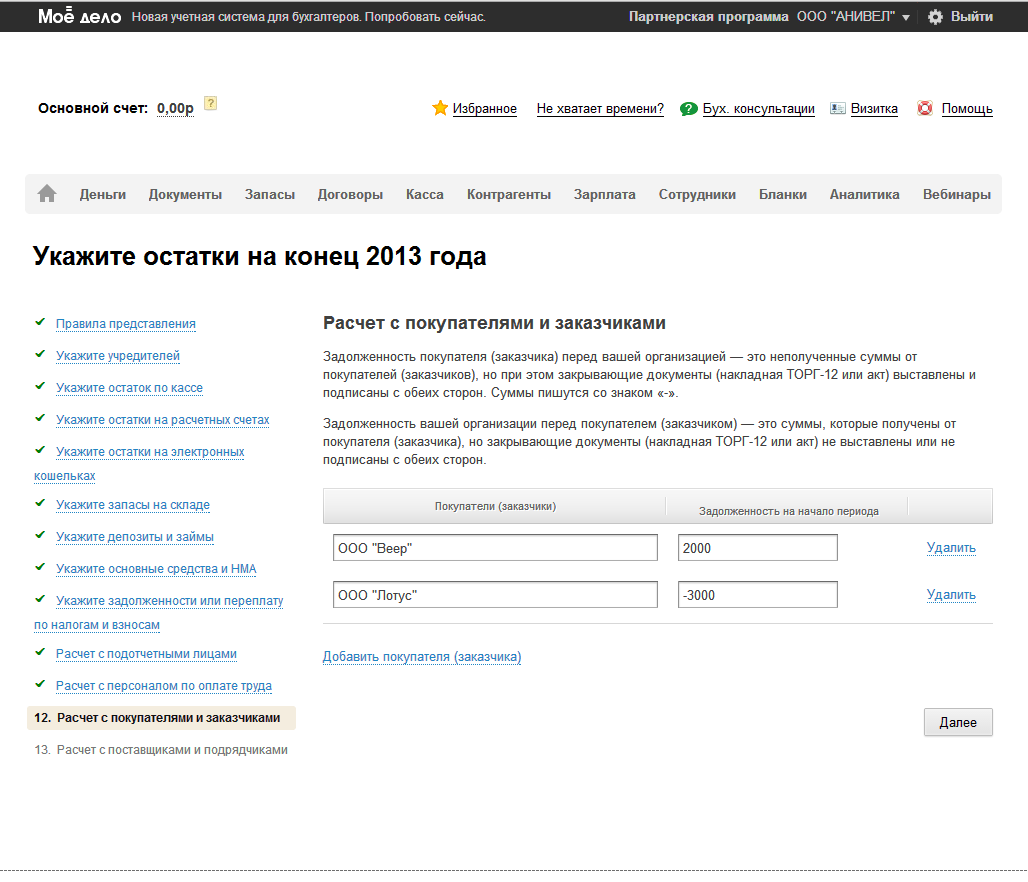The image size is (1028, 882).
Task: Delete the ООО "Веер" row
Action: pos(951,548)
